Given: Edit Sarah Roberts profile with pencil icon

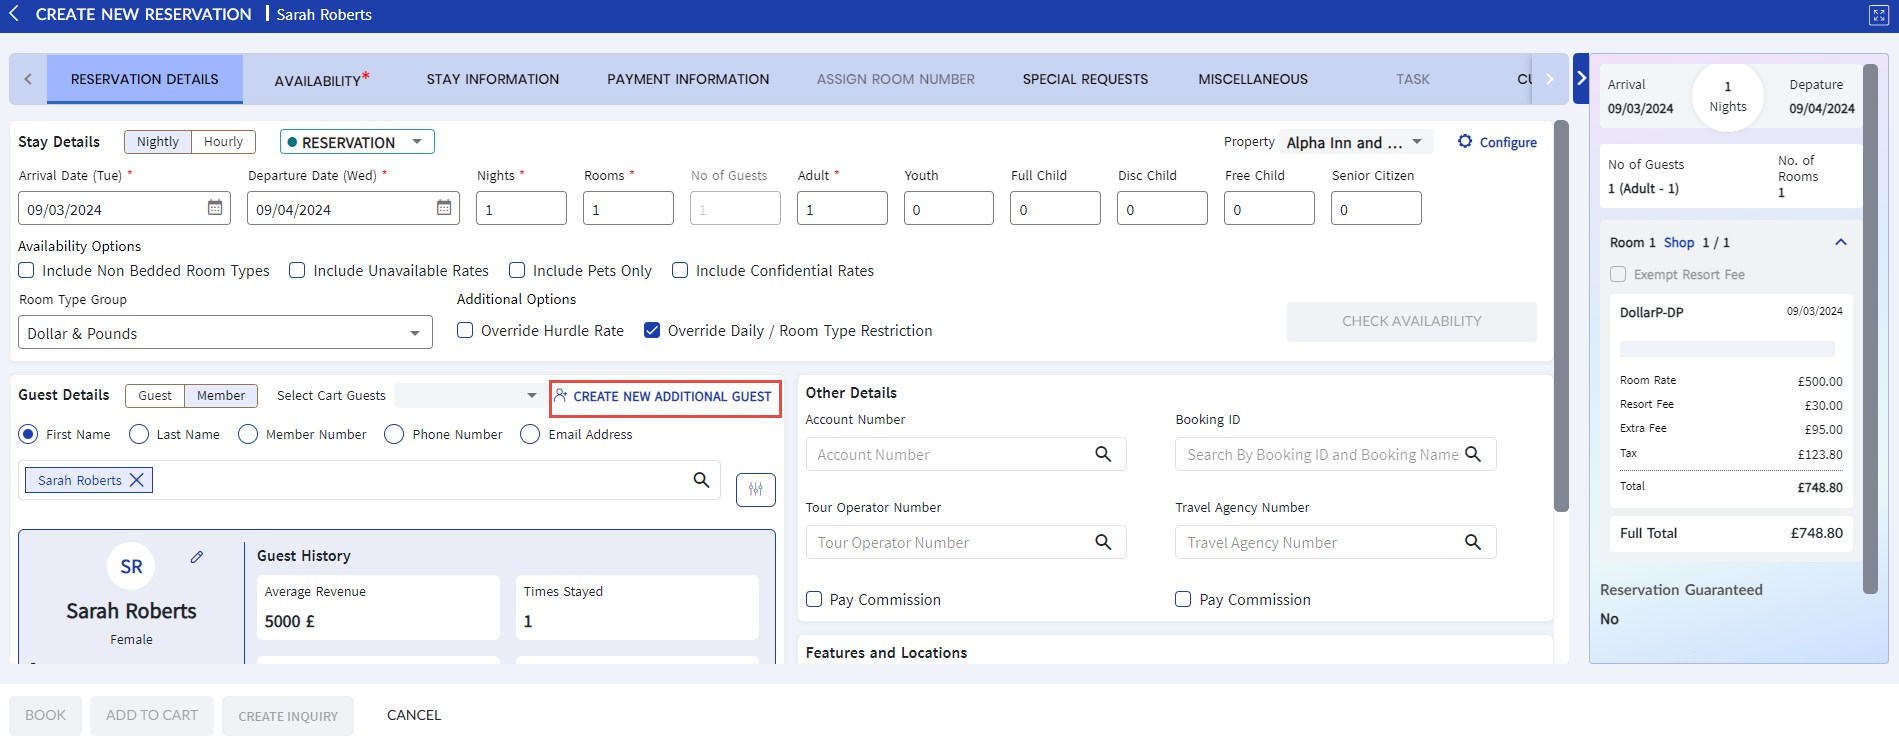Looking at the screenshot, I should click(197, 557).
